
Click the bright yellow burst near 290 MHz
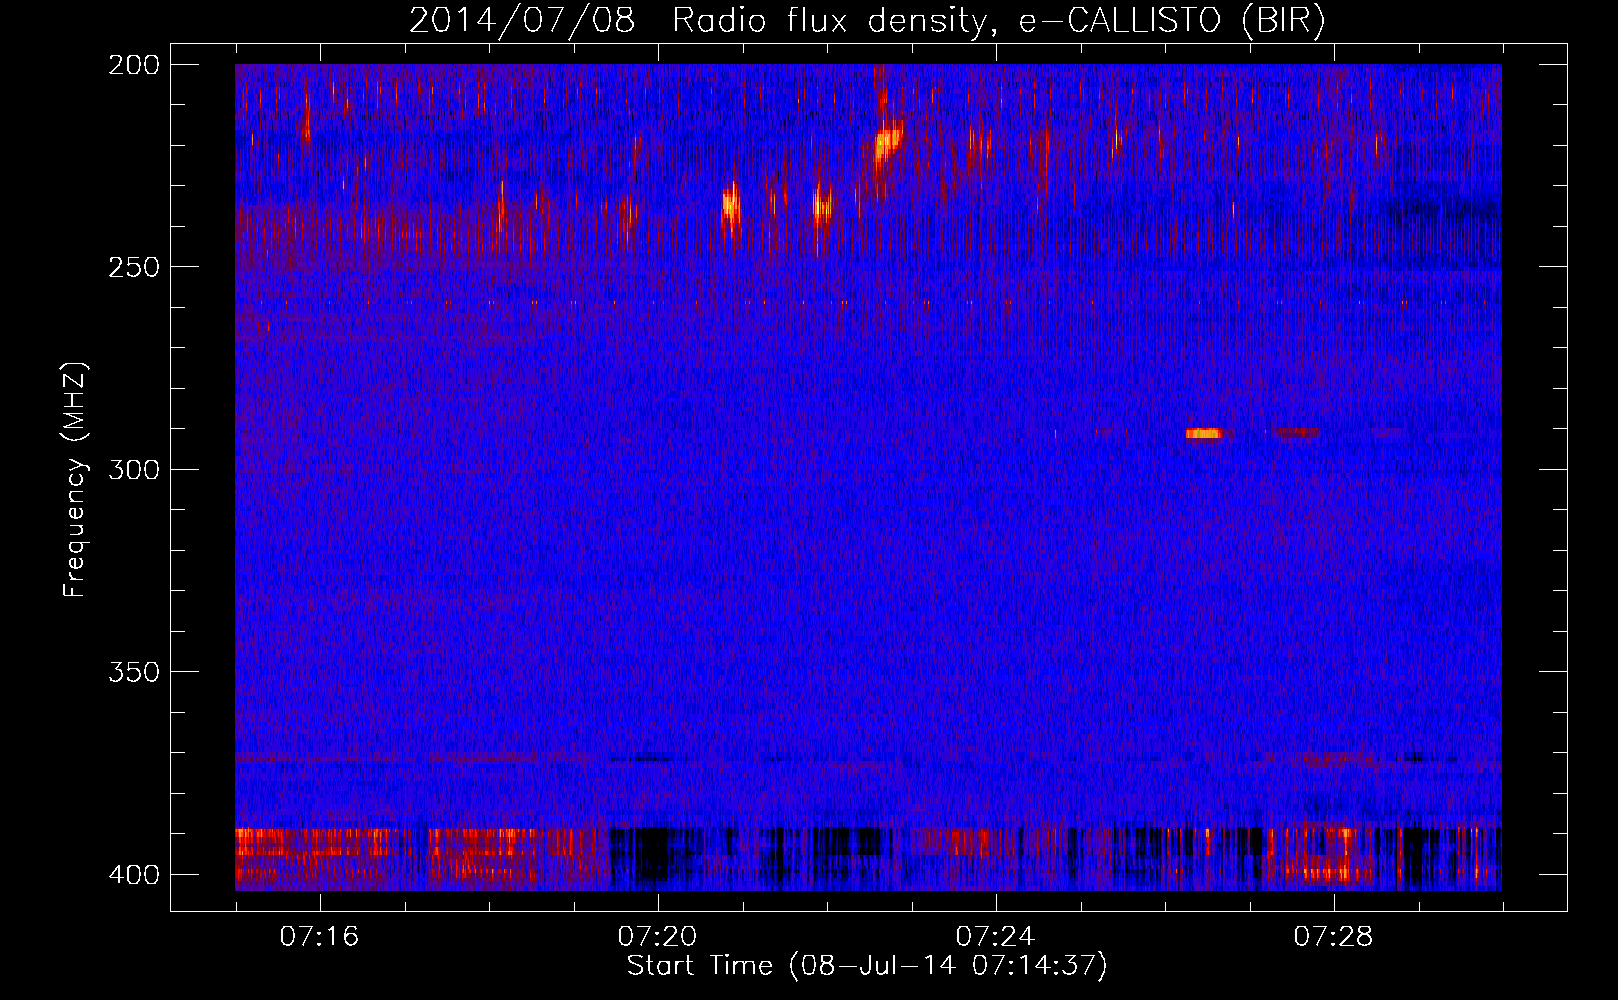[x=1204, y=433]
